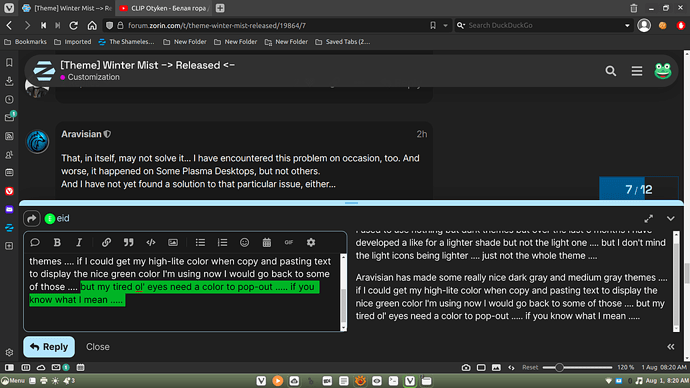Insert a GIF in composer

pyautogui.click(x=289, y=242)
